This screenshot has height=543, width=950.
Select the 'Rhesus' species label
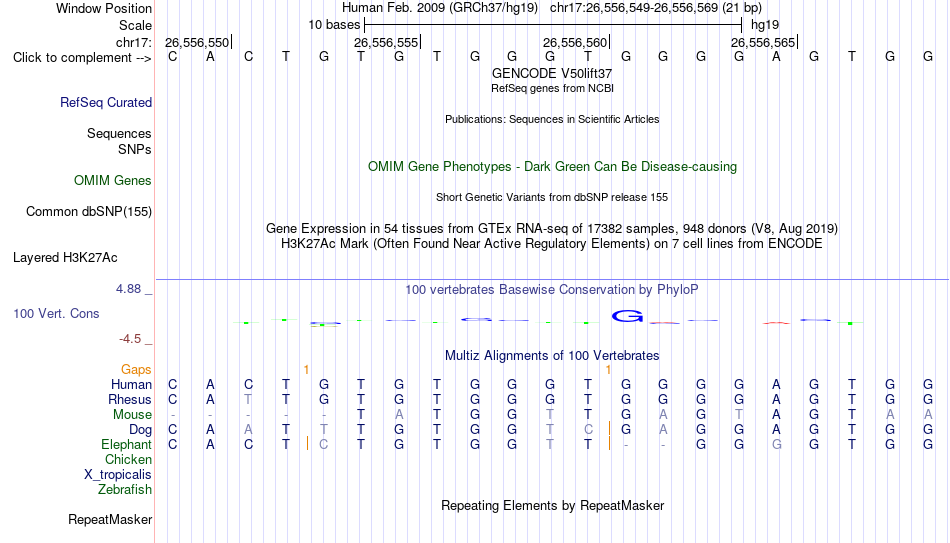pyautogui.click(x=130, y=399)
